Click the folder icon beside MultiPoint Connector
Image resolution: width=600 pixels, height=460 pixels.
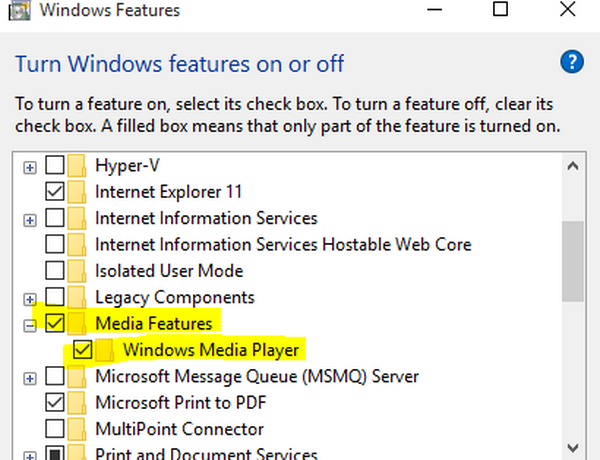tap(80, 429)
